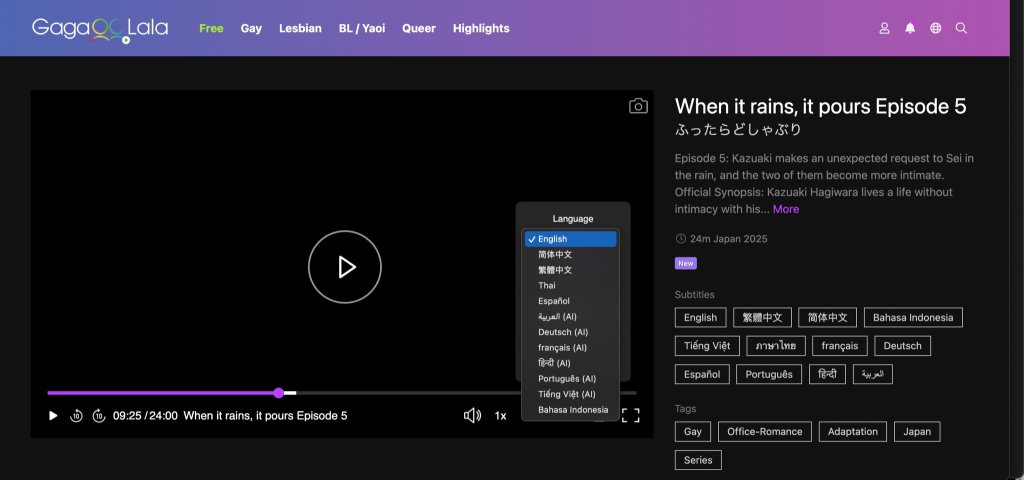The height and width of the screenshot is (480, 1024).
Task: Expand synopsis with the More link
Action: point(786,209)
